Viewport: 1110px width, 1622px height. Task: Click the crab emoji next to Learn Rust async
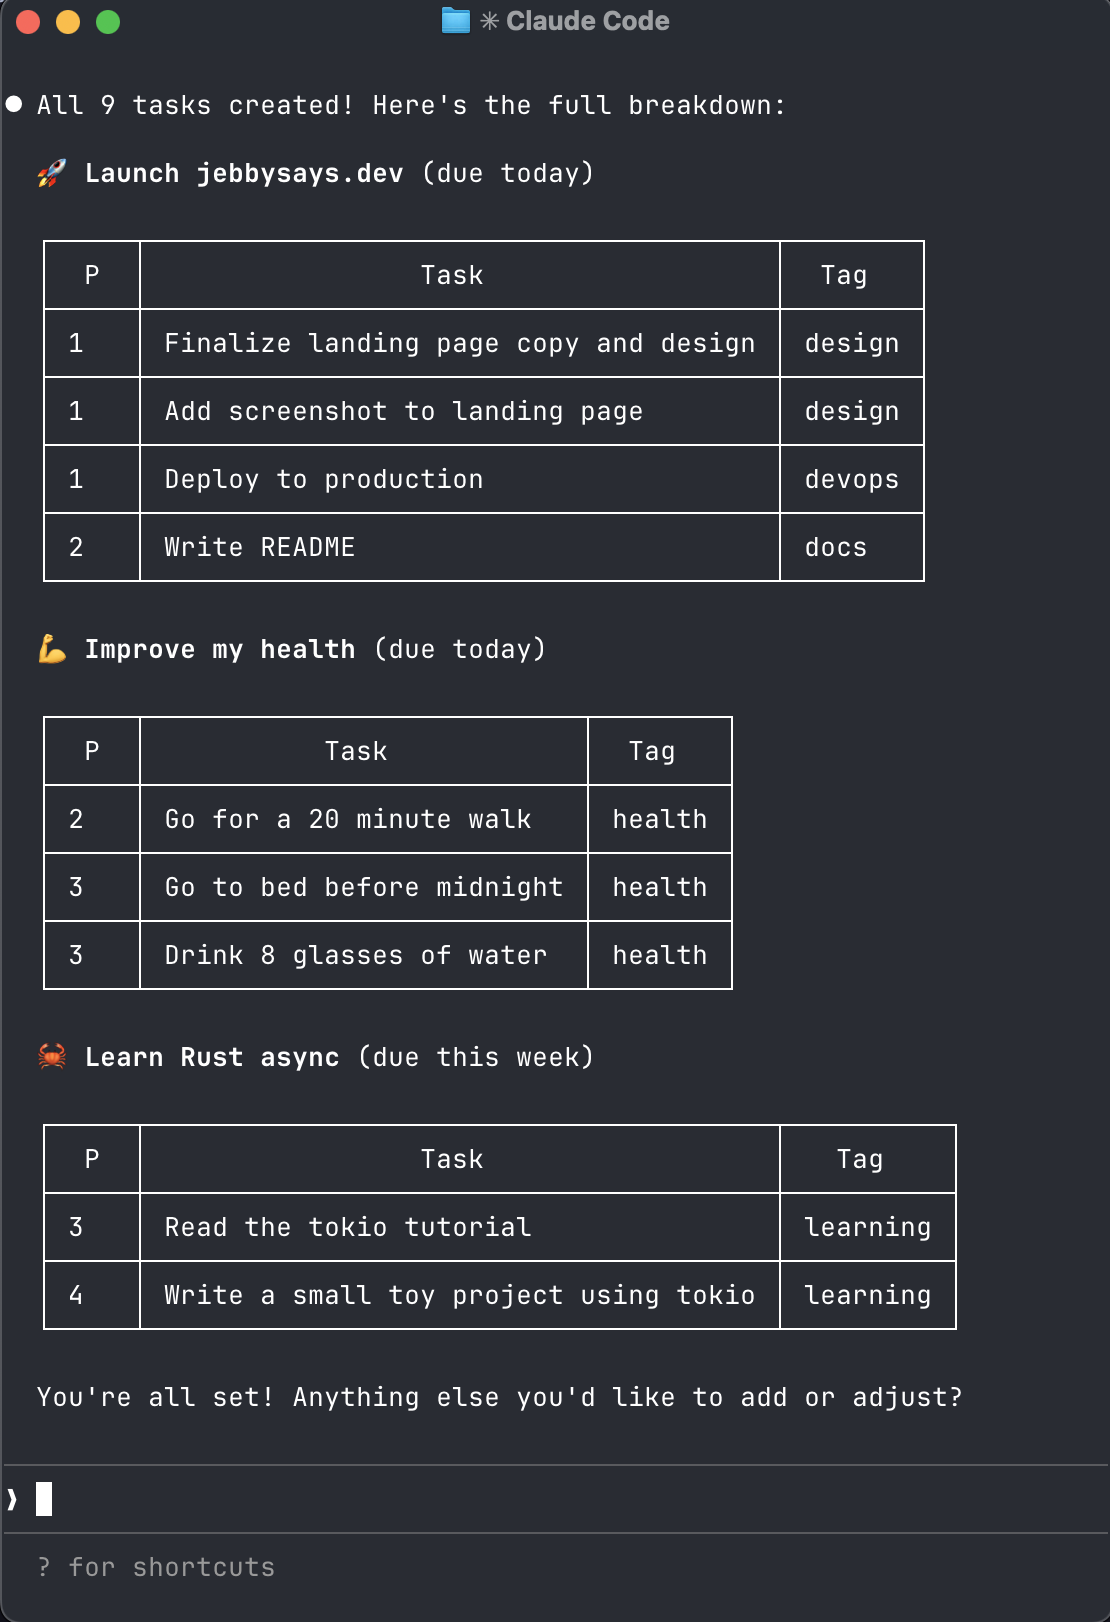pyautogui.click(x=52, y=1056)
